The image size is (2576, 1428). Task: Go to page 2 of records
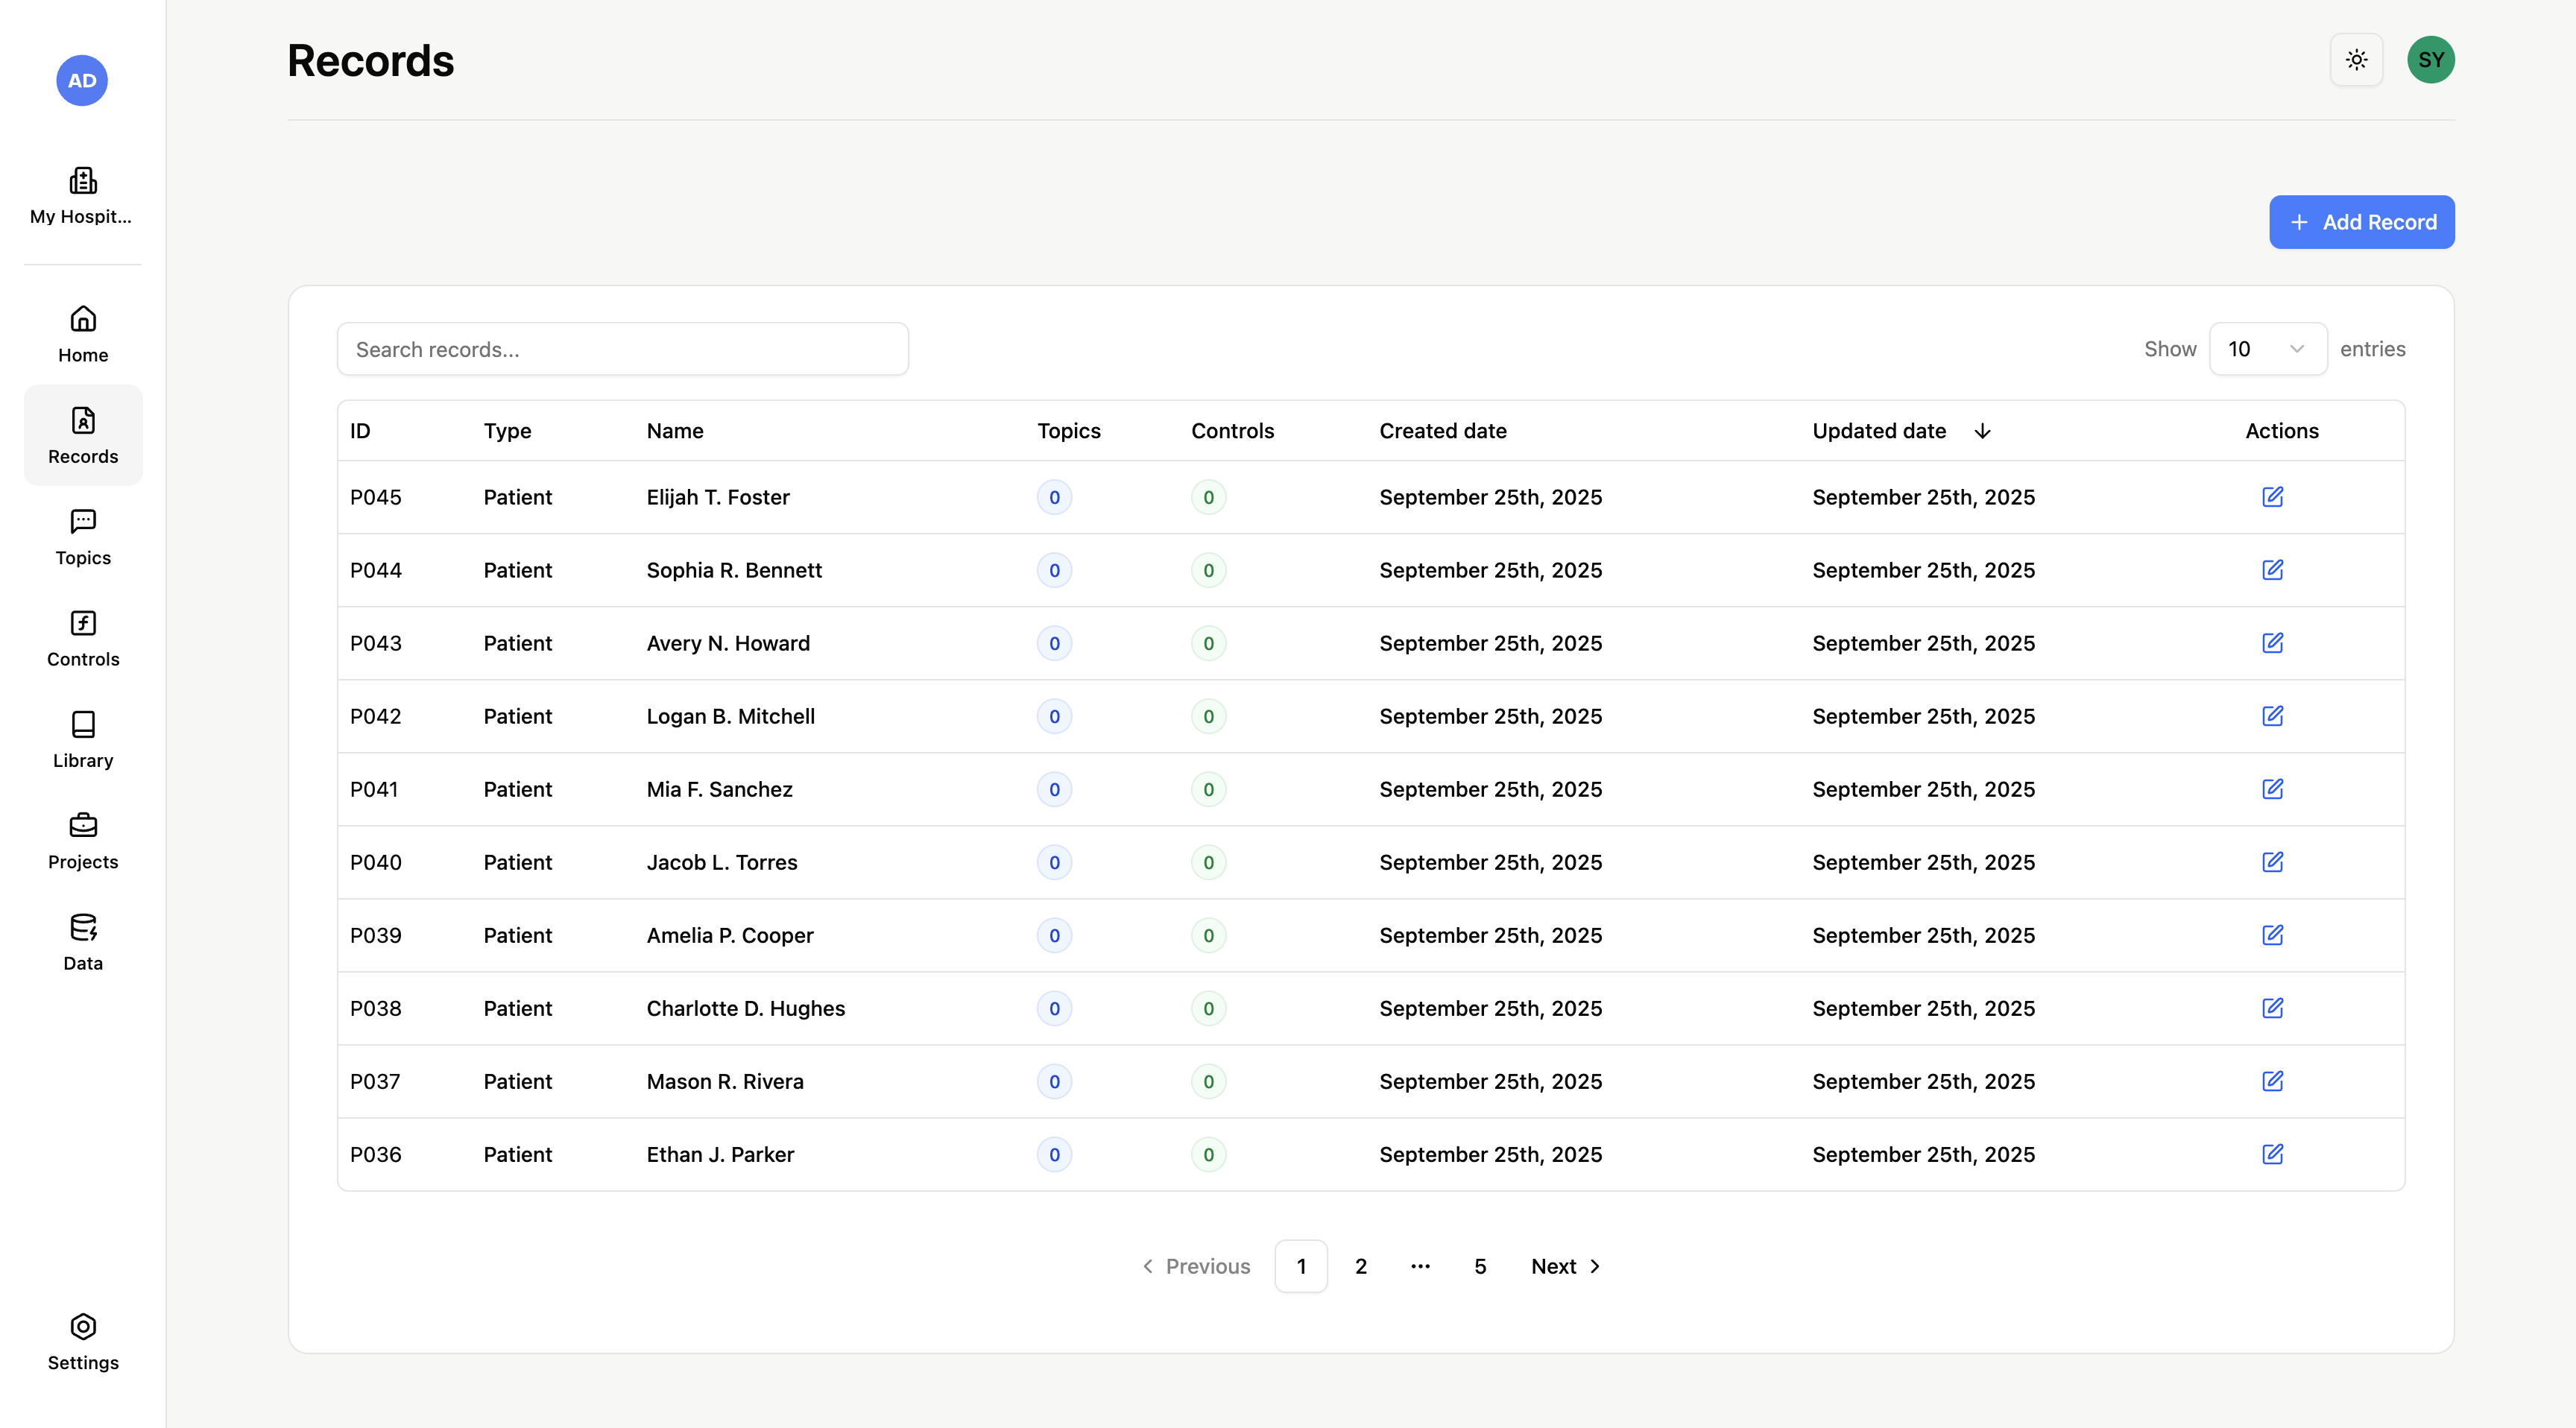(1360, 1266)
